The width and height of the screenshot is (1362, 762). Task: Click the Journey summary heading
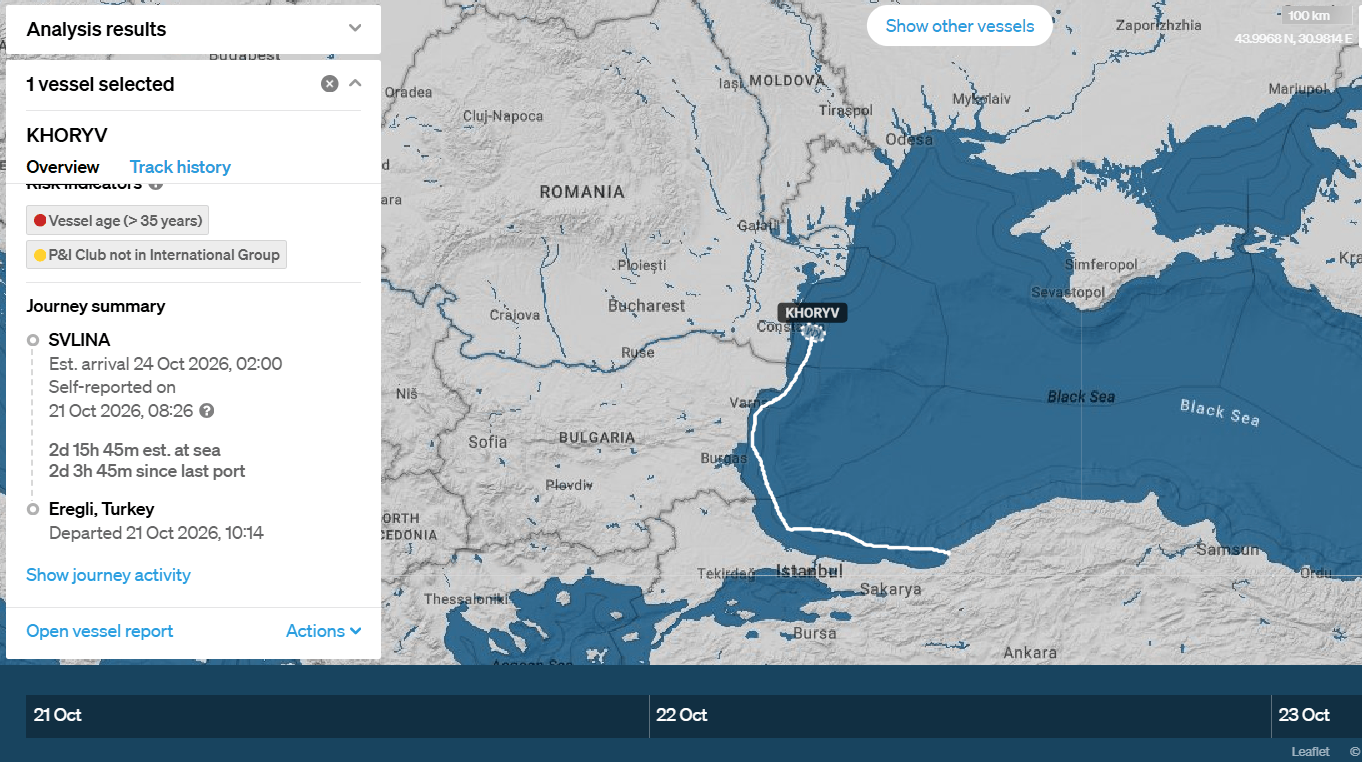[96, 306]
